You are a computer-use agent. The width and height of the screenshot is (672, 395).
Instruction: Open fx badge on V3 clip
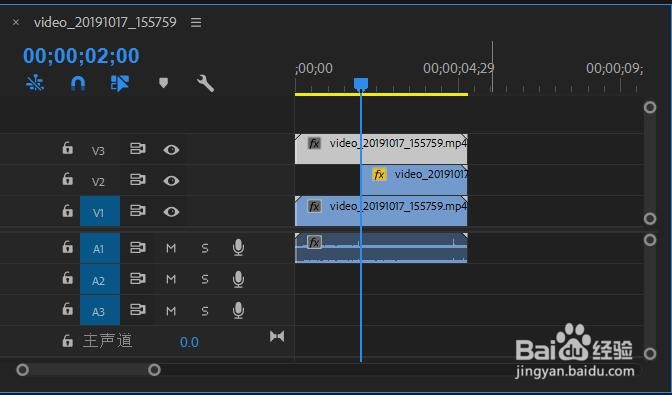pyautogui.click(x=314, y=144)
